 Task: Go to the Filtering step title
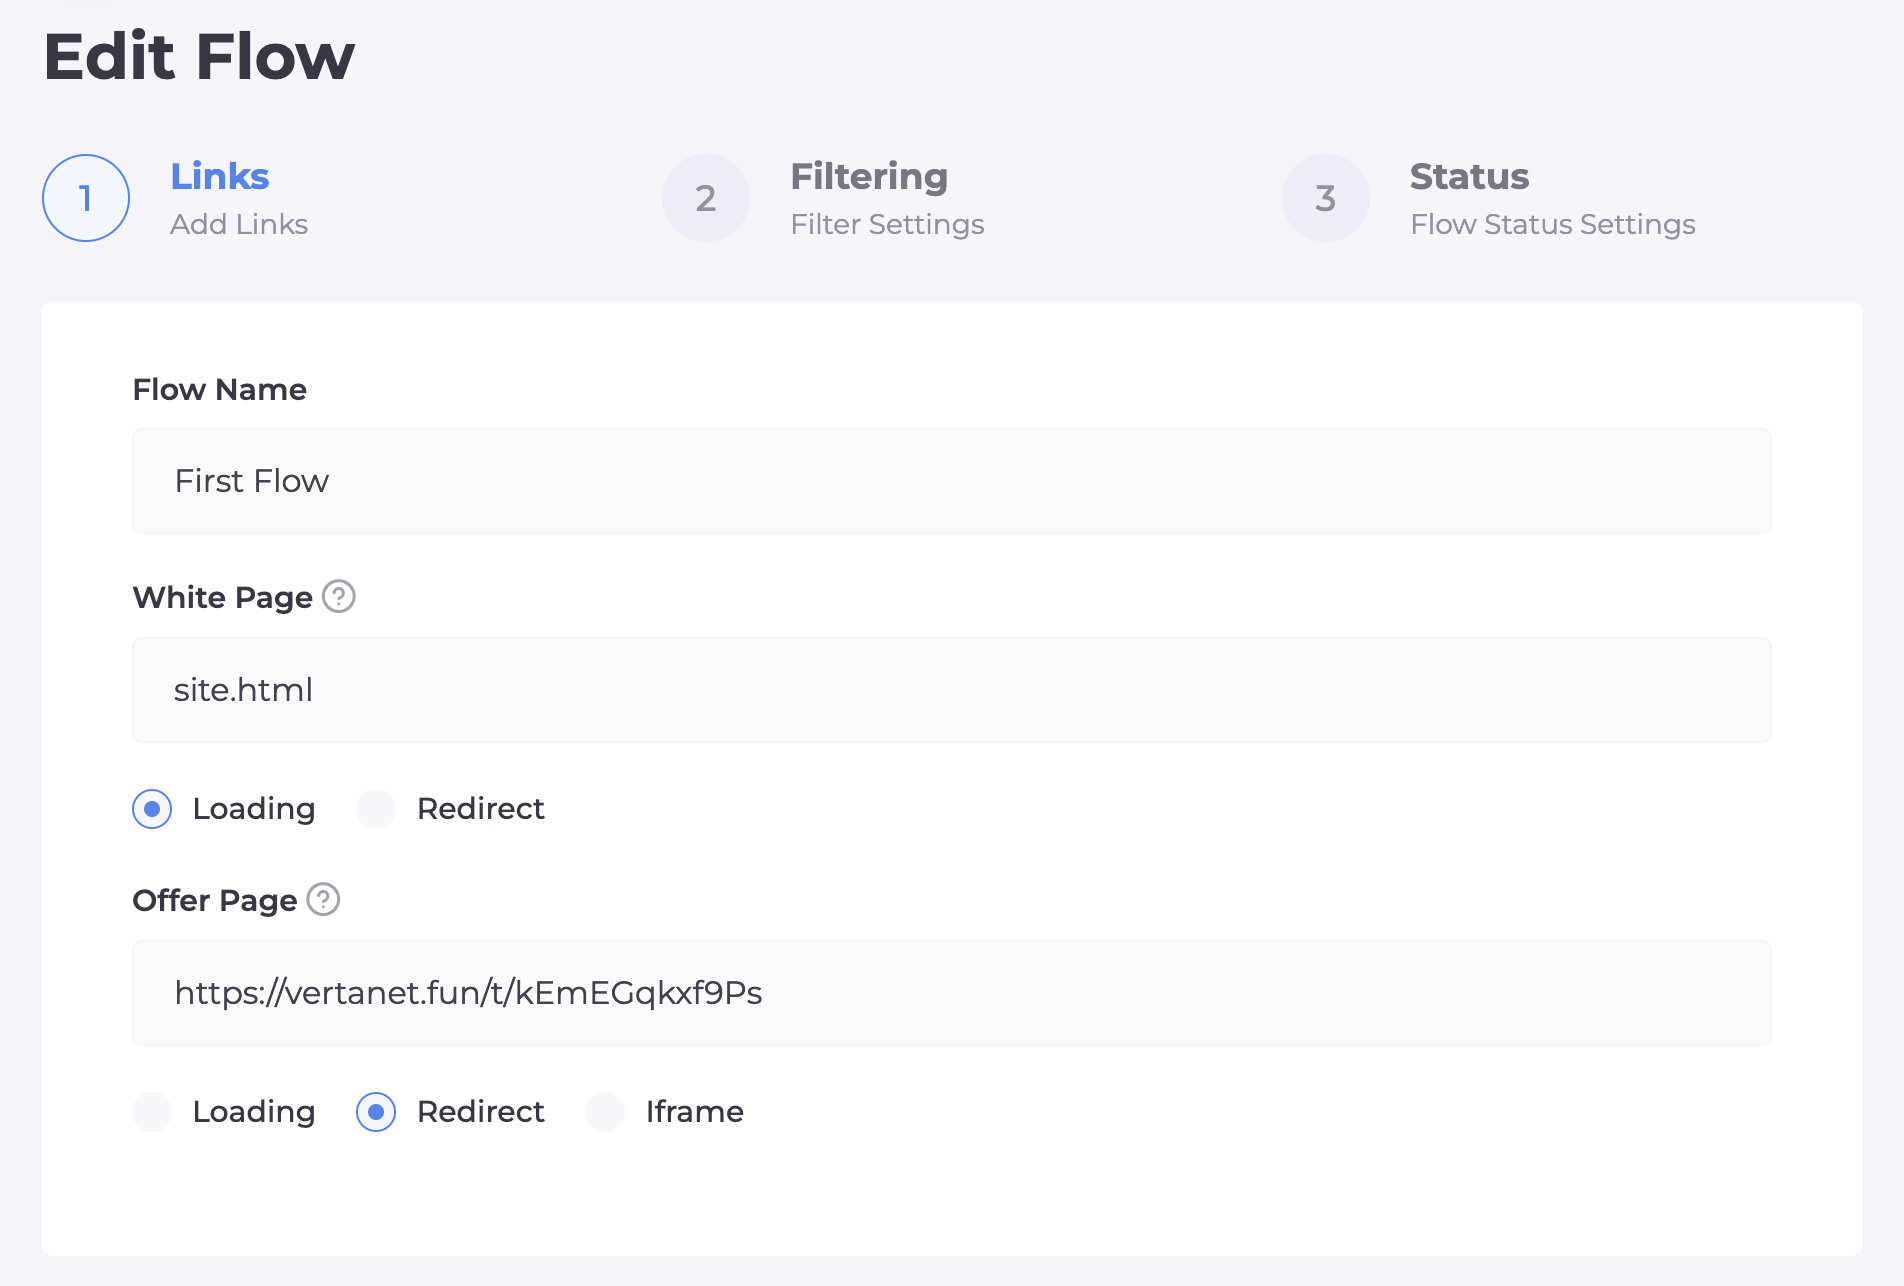pyautogui.click(x=868, y=176)
